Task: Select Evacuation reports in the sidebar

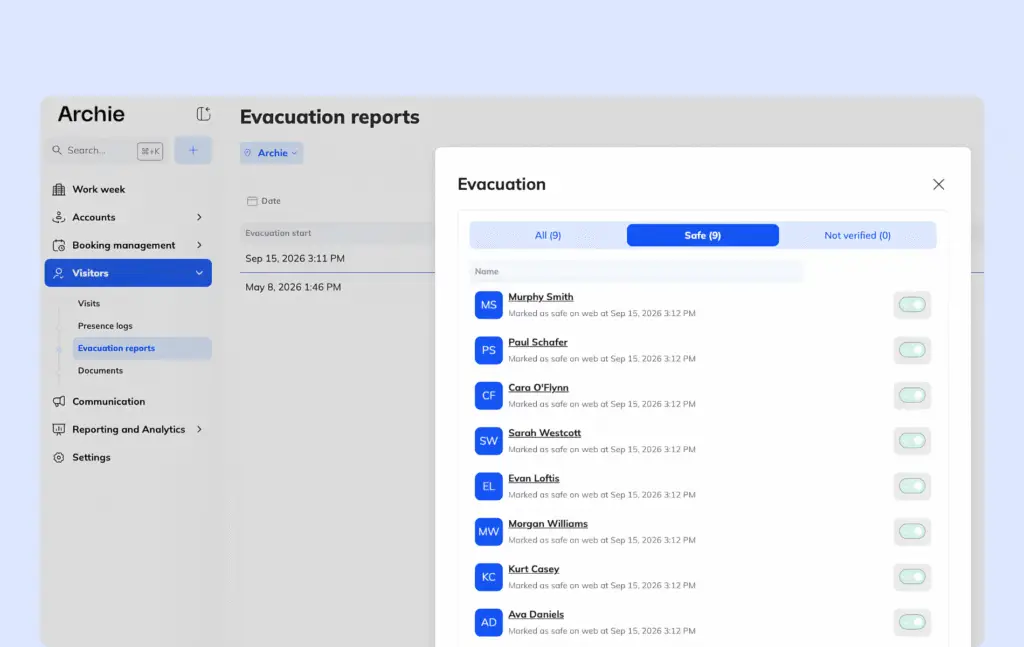Action: click(142, 348)
